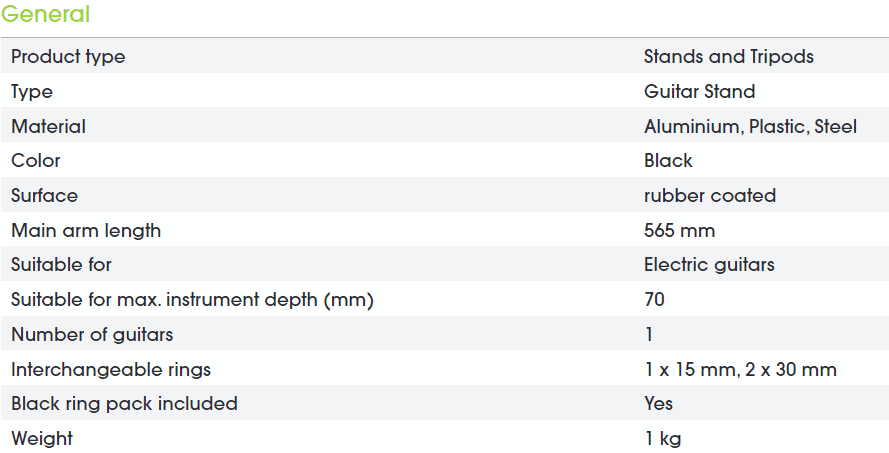Click the Aluminium, Plastic, Steel value

(x=750, y=126)
